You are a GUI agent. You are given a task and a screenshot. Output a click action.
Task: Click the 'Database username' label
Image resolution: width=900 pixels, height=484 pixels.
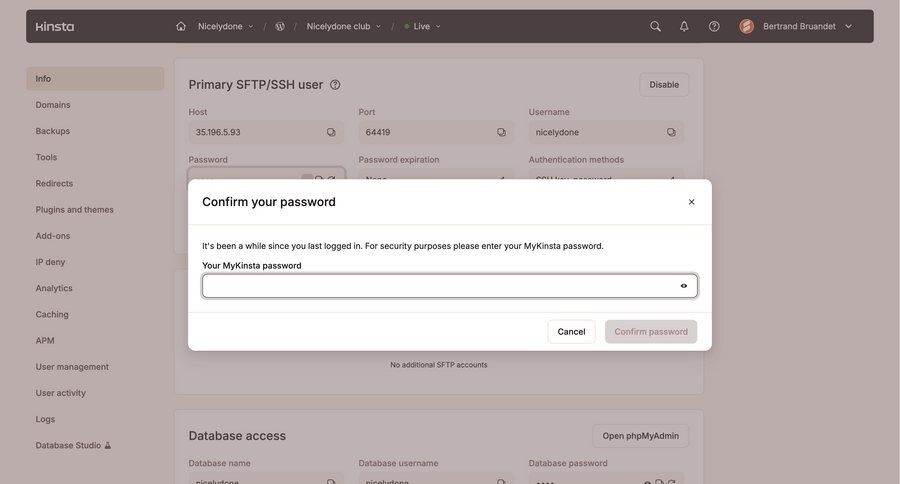[398, 463]
